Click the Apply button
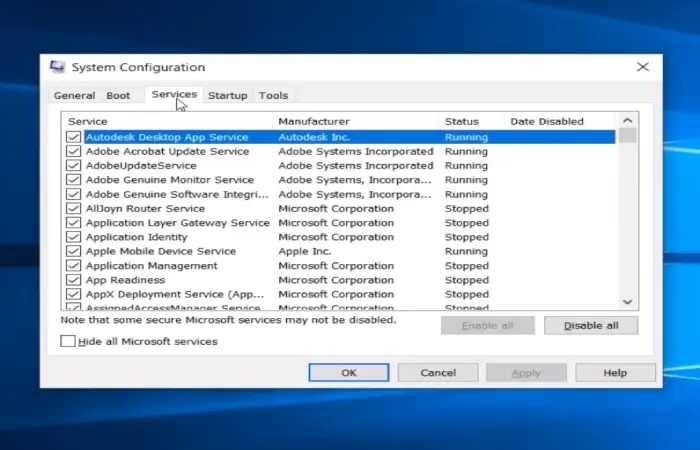 point(526,373)
